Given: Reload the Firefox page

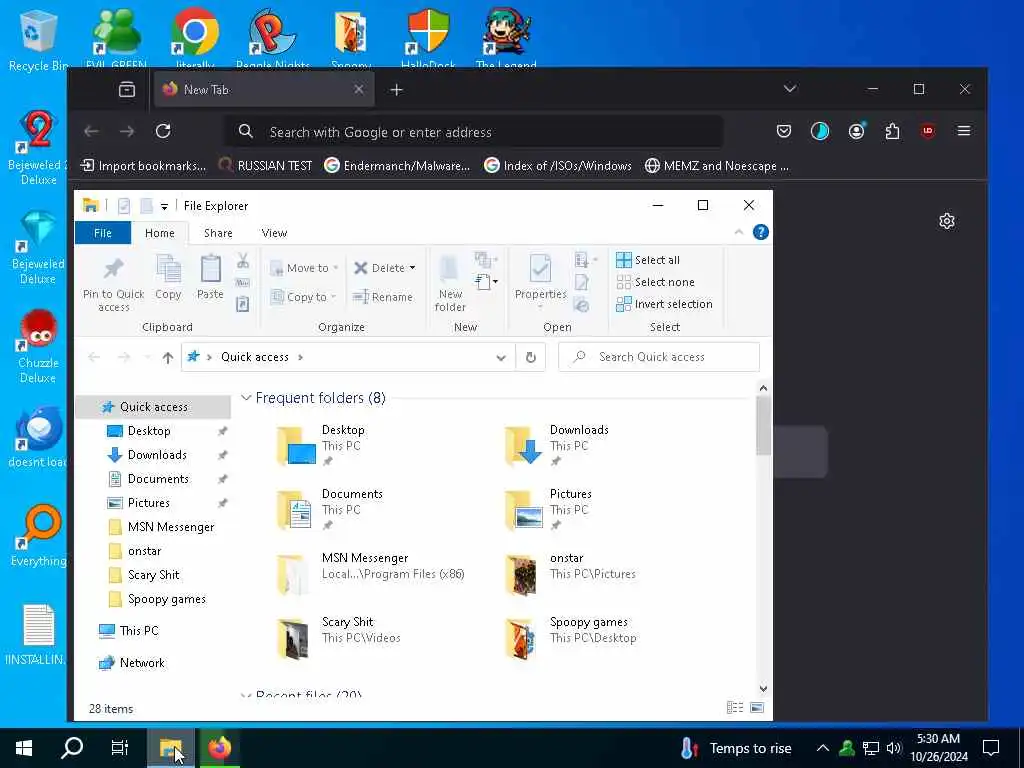Looking at the screenshot, I should (x=163, y=131).
